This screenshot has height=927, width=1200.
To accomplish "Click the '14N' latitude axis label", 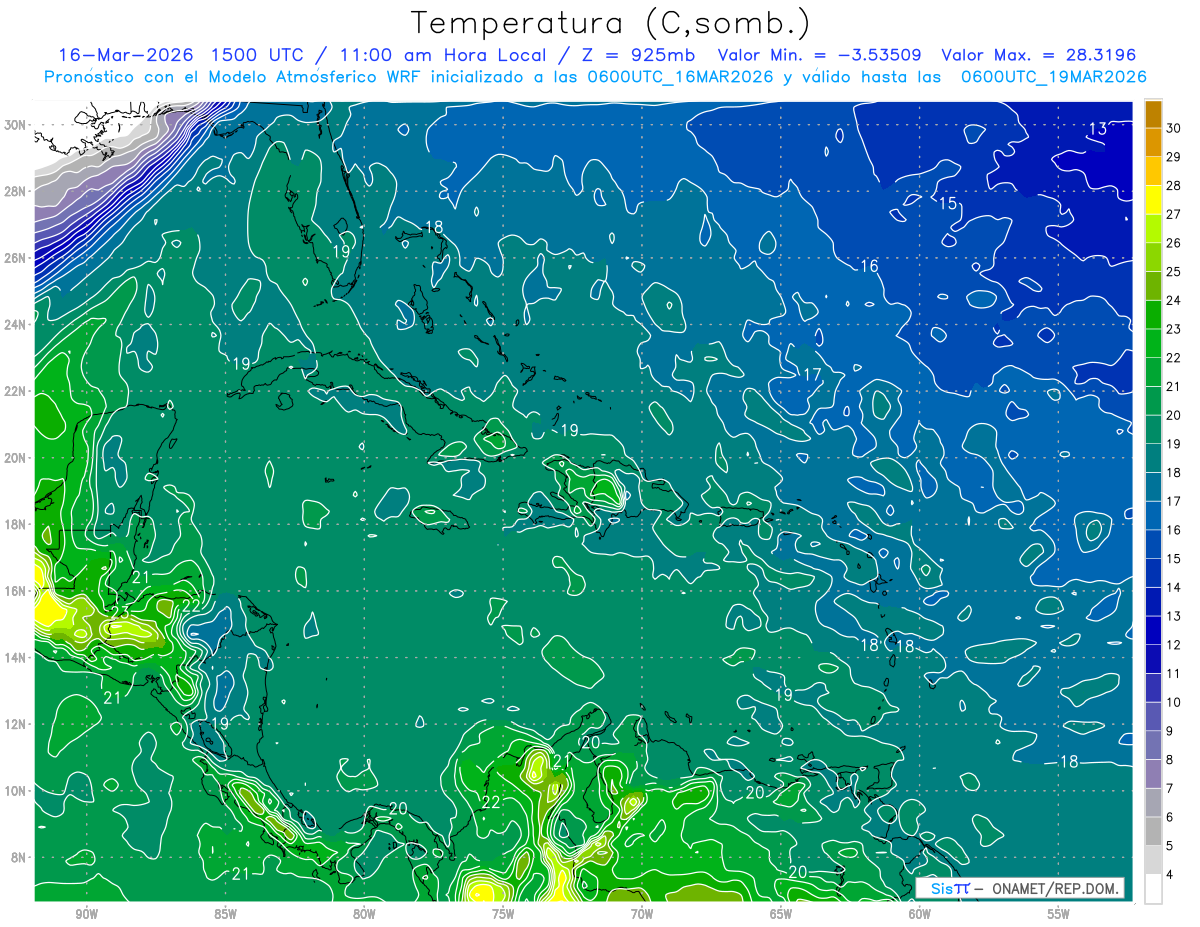I will (16, 658).
